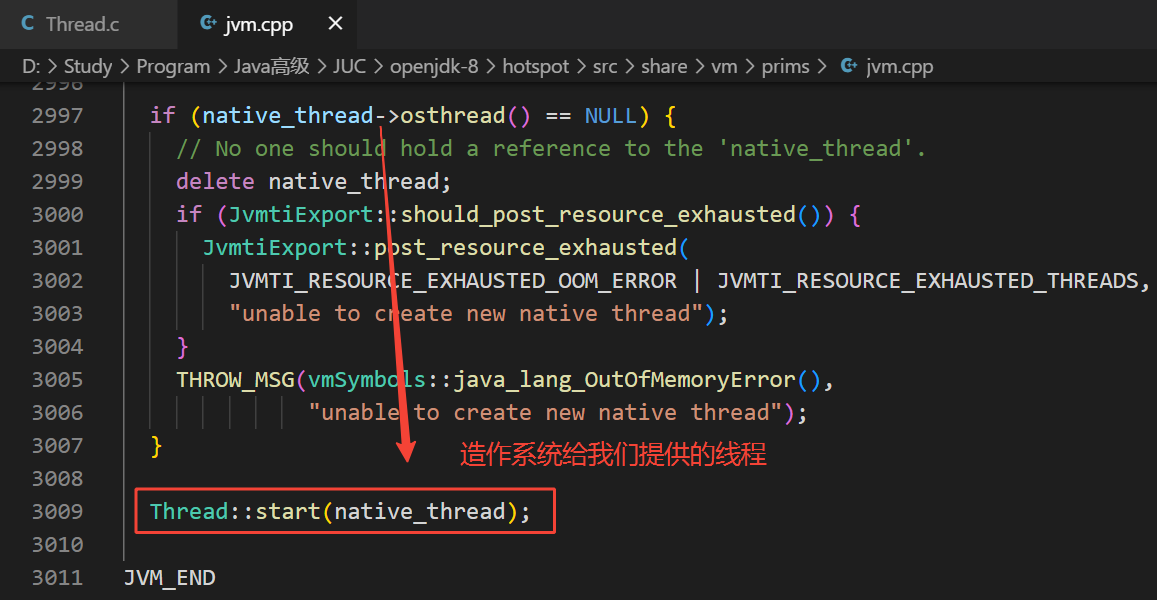The image size is (1157, 600).
Task: Click the comment text 'No one should hold'
Action: 334,148
